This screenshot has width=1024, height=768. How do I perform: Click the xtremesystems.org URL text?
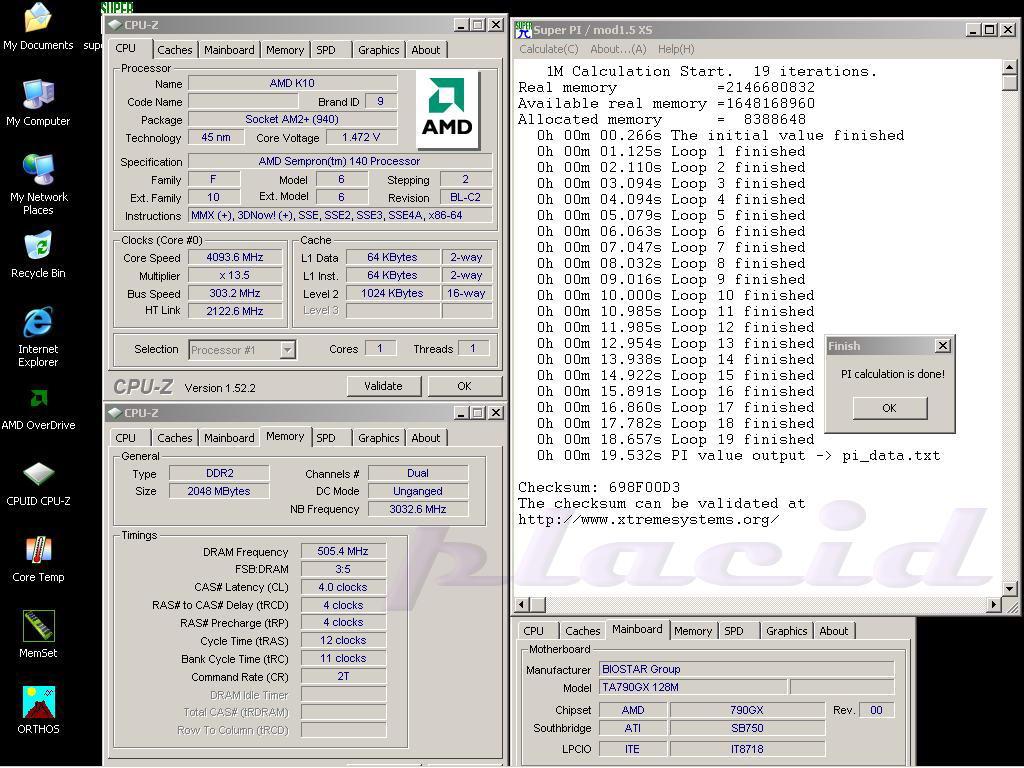click(648, 520)
